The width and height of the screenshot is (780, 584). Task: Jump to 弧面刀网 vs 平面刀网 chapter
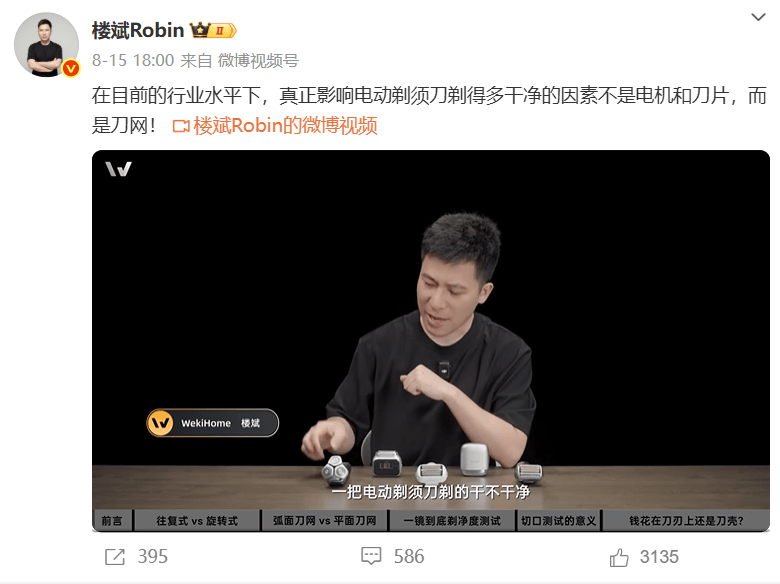click(x=324, y=520)
